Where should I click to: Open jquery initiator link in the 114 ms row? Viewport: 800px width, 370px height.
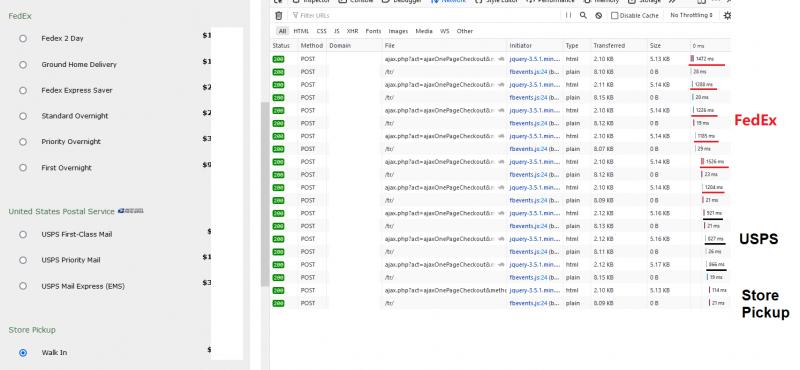[535, 290]
